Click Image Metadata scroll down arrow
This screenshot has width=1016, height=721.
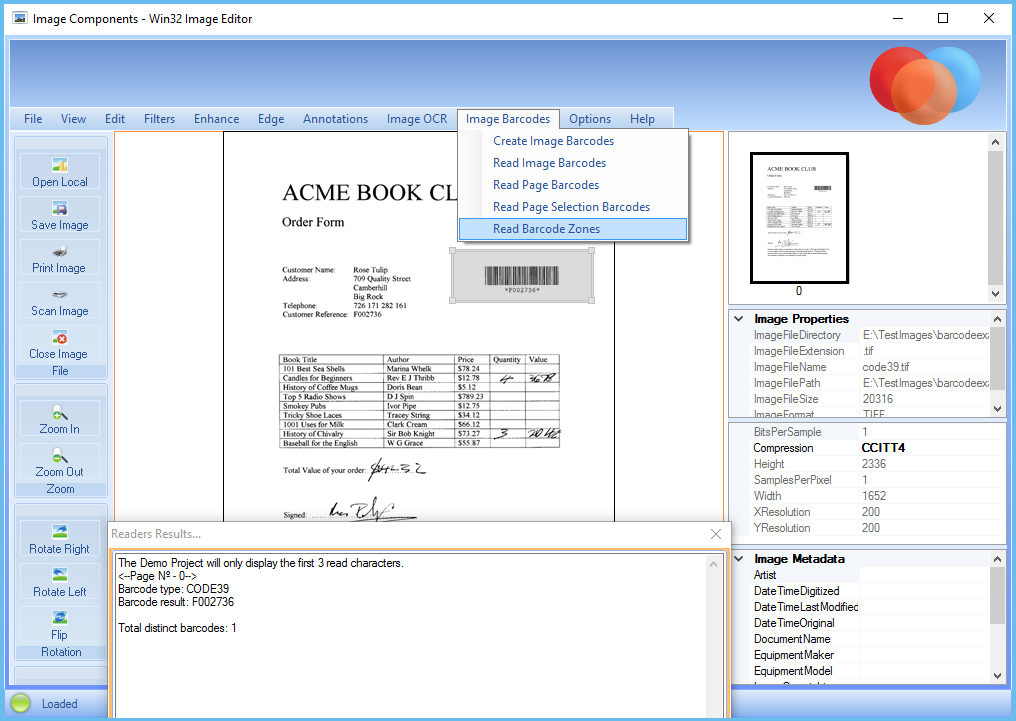click(x=997, y=675)
